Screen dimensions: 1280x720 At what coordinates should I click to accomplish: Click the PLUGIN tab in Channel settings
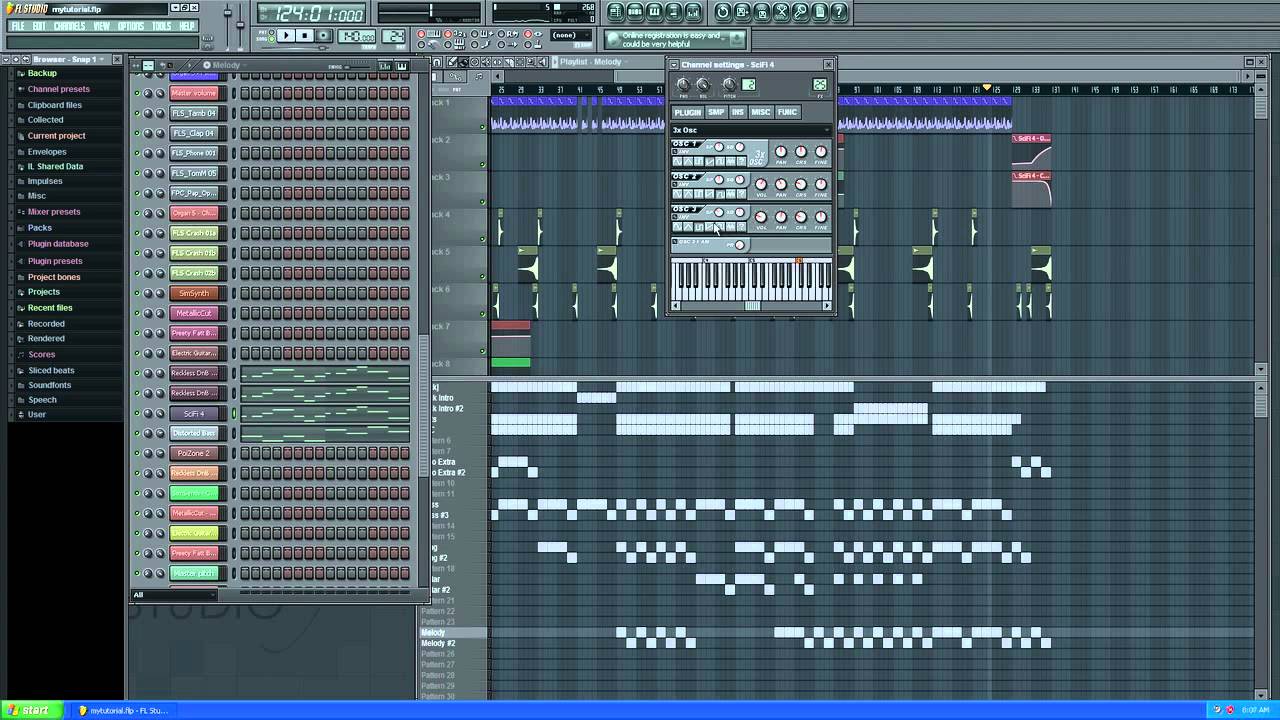688,112
